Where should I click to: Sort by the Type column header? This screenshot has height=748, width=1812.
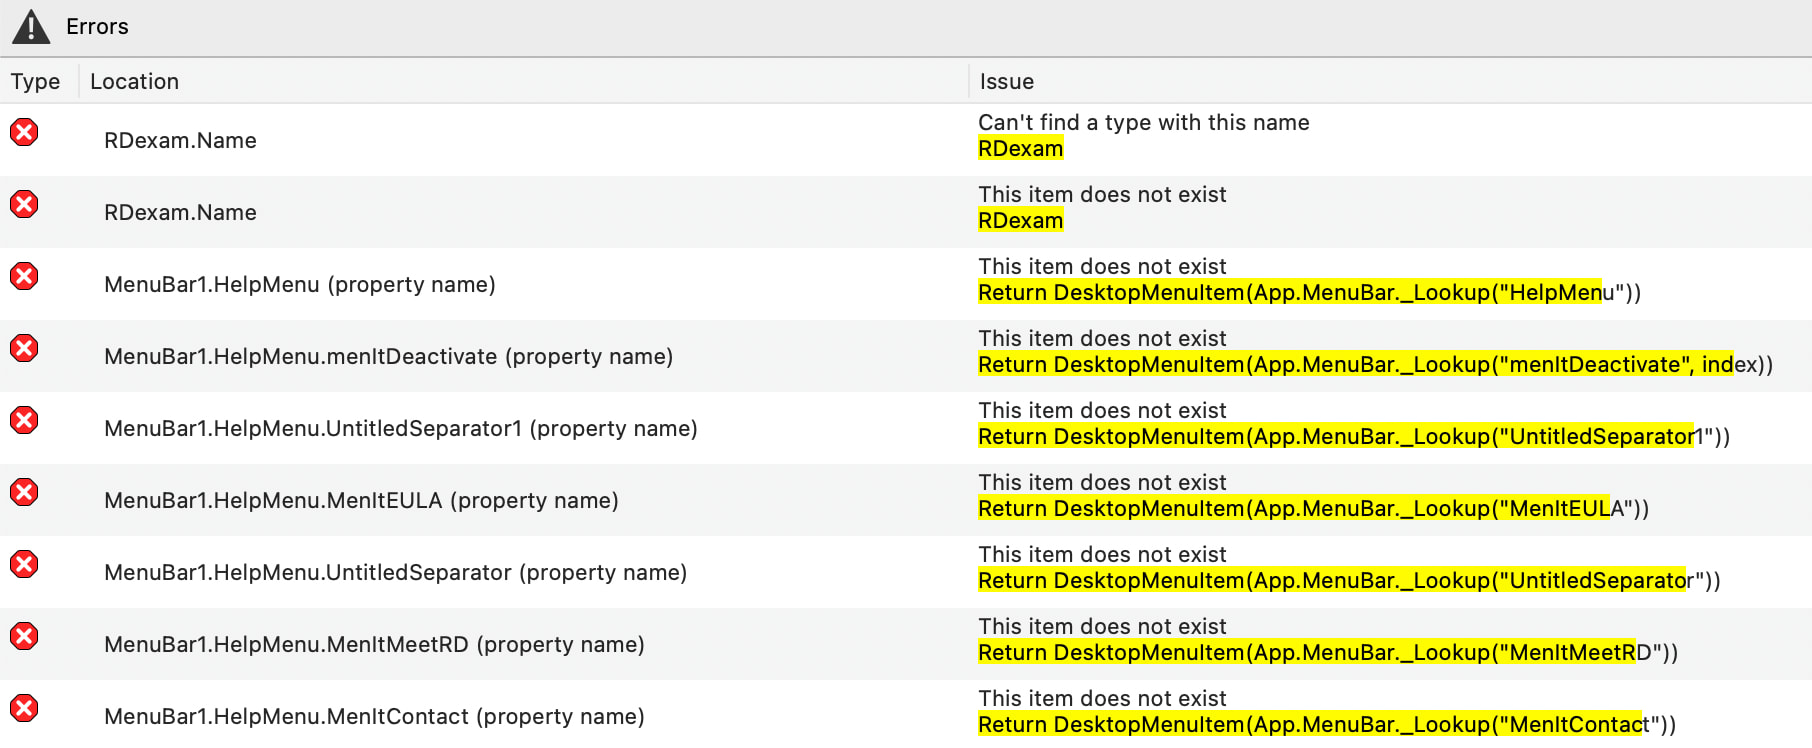coord(35,82)
